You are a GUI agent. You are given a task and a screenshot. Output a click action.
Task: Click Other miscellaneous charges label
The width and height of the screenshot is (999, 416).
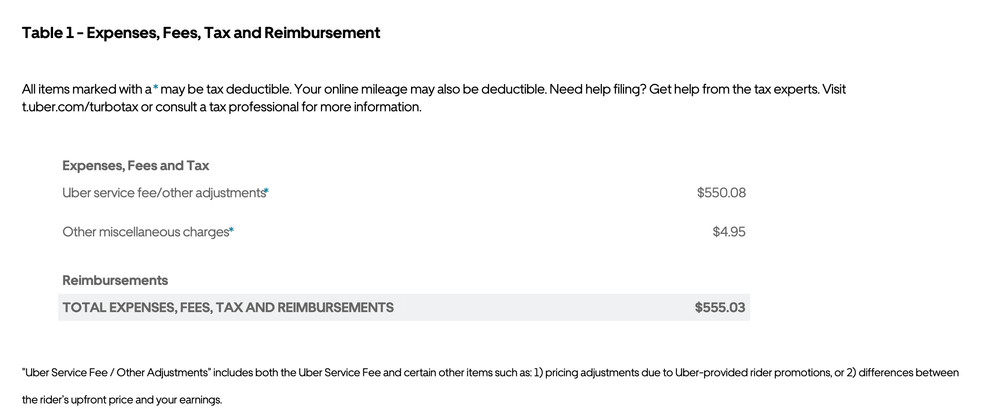[145, 232]
